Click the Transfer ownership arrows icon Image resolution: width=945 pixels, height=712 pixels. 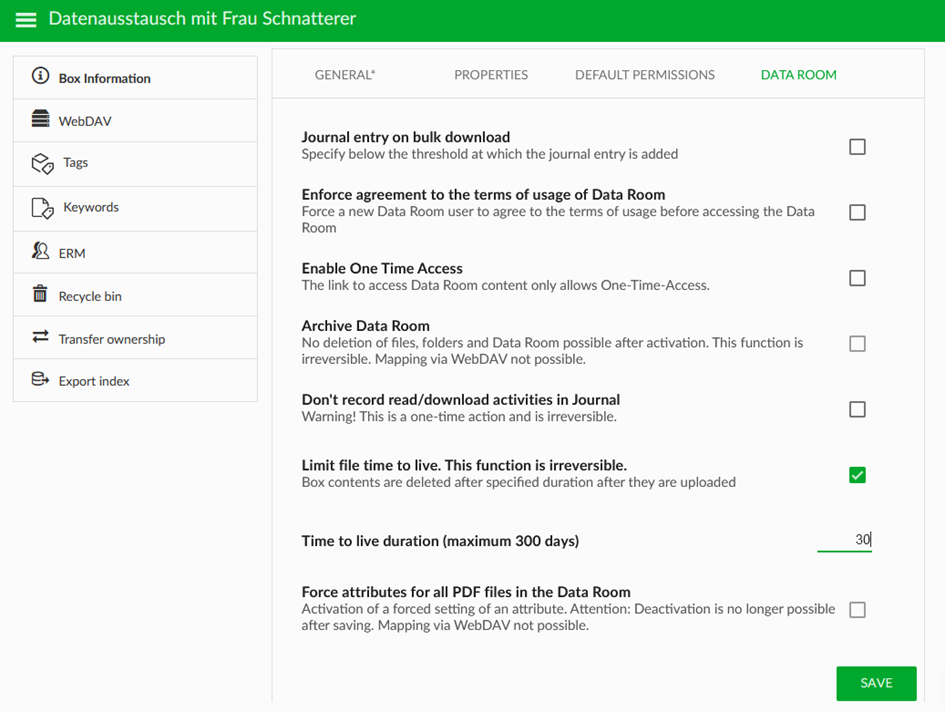pos(40,336)
